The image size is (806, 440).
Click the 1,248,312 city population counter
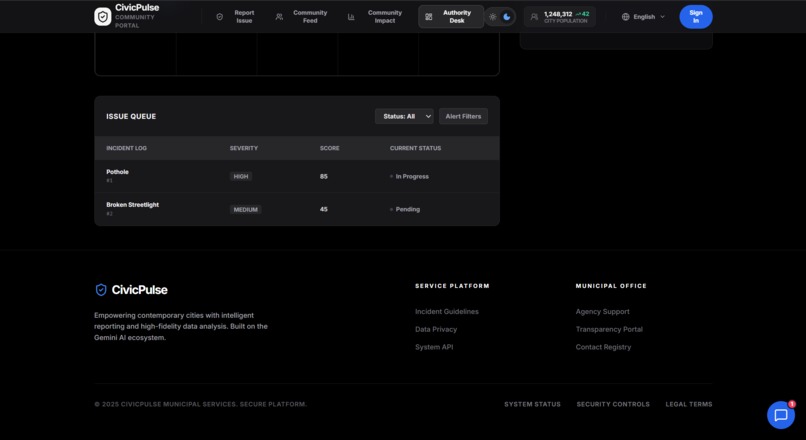pyautogui.click(x=560, y=16)
